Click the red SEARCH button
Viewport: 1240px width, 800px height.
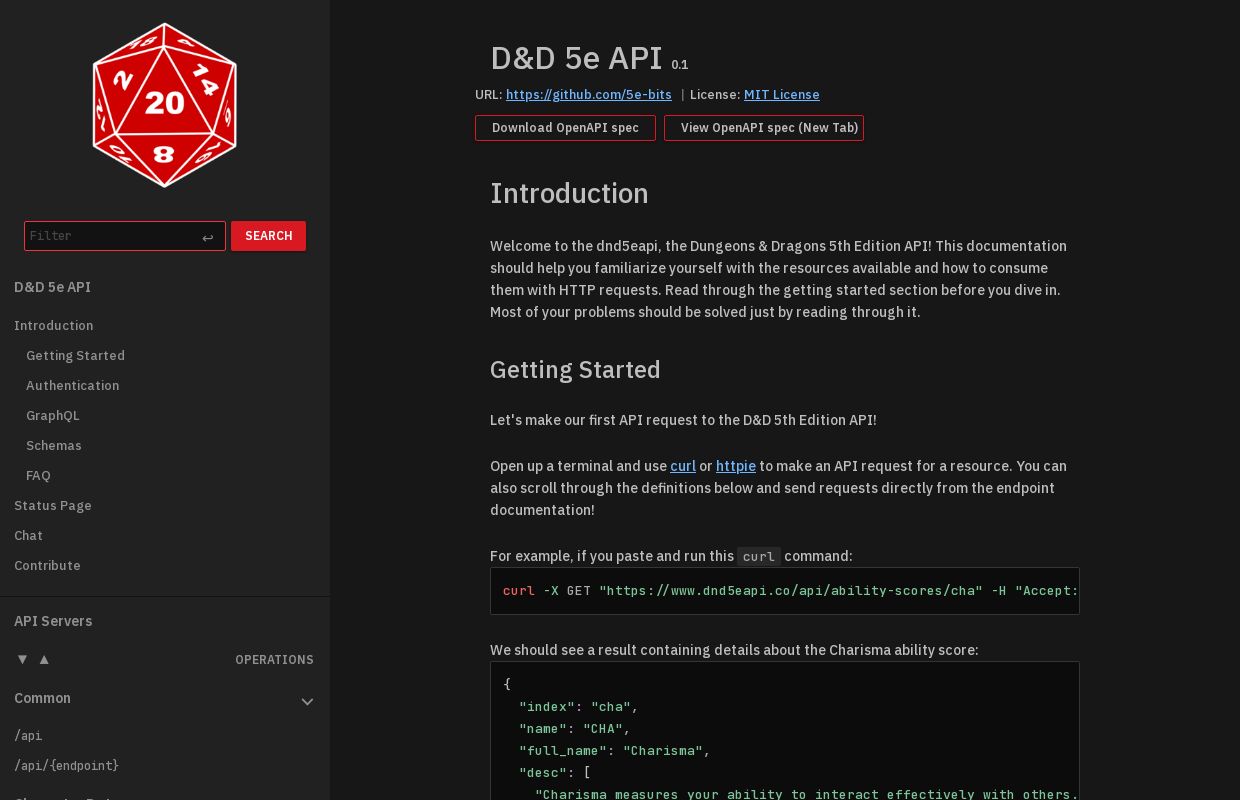268,236
